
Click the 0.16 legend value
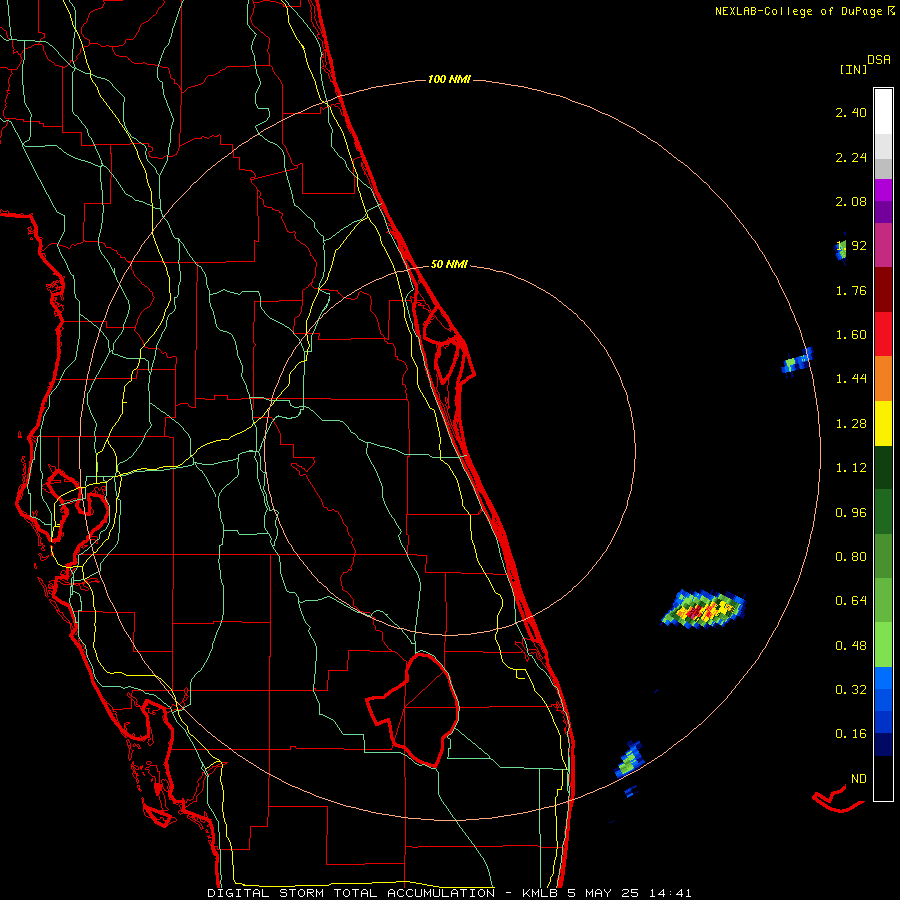click(x=851, y=734)
